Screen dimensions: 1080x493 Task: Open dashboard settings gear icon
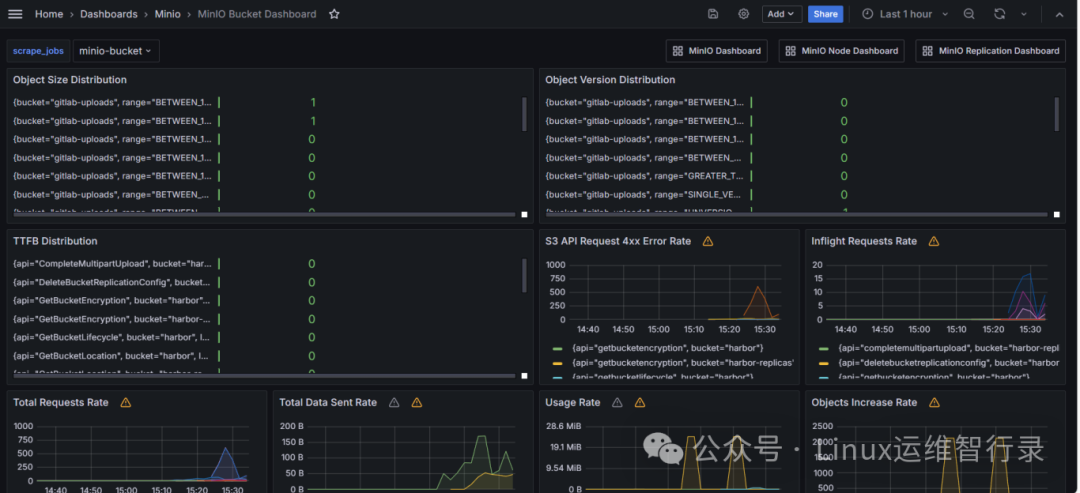pyautogui.click(x=743, y=14)
